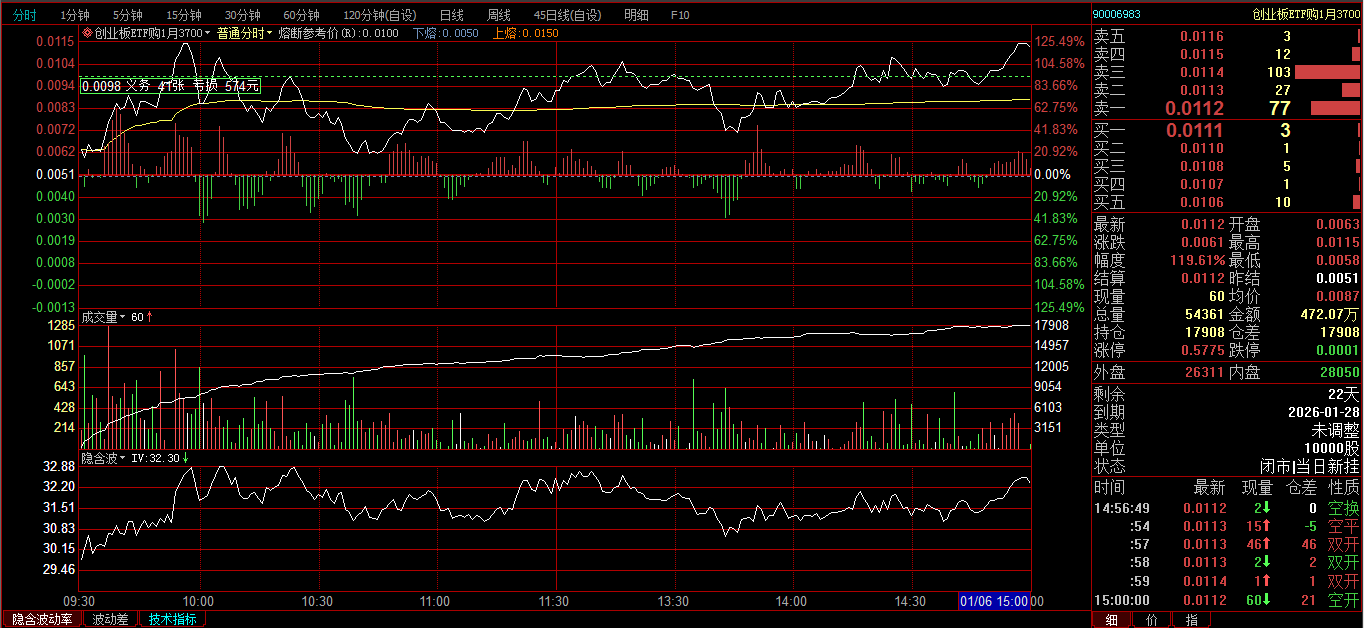Select the 买五 bid row at 0.0106

[1226, 203]
